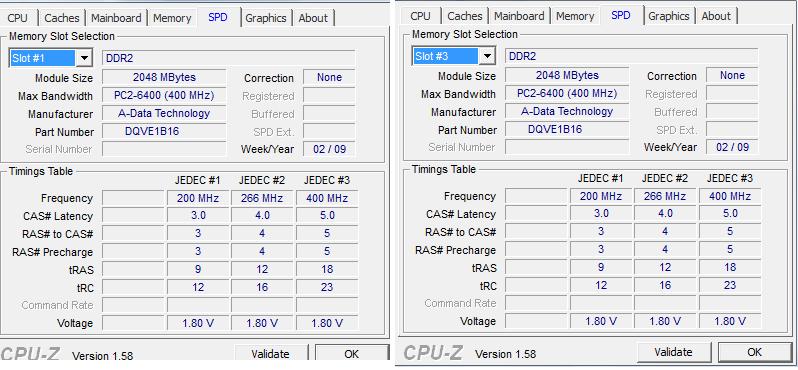Open About tab in left window
Screen dimensions: 798x370
(313, 18)
